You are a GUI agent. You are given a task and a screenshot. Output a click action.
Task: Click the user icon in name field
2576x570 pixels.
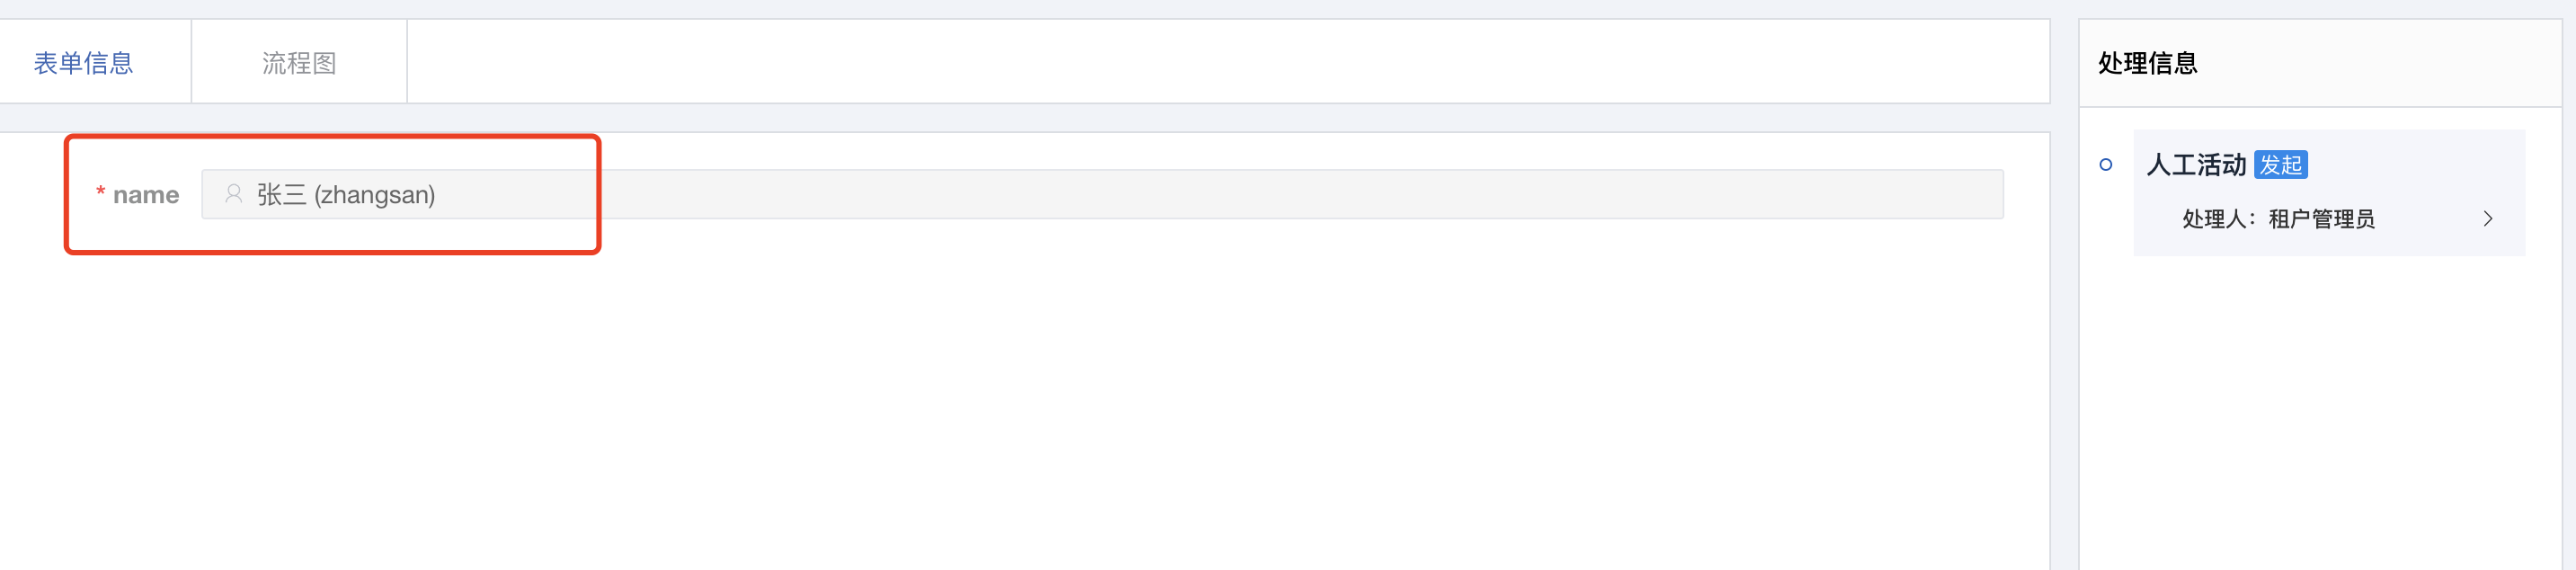234,194
